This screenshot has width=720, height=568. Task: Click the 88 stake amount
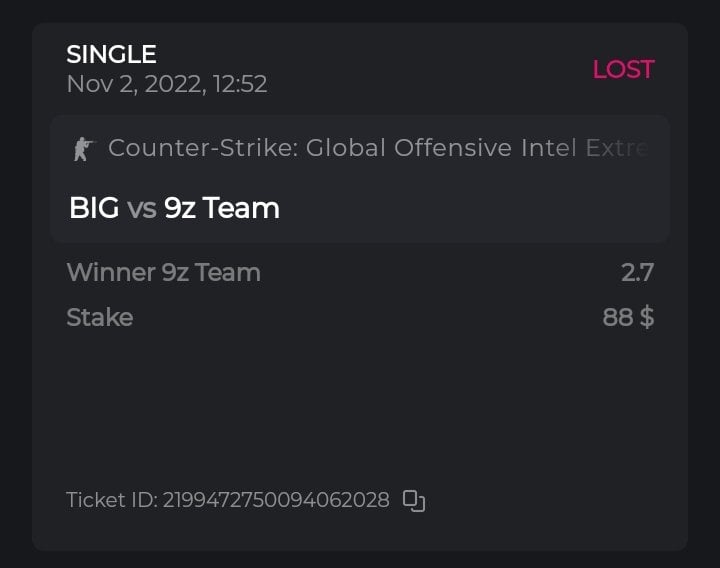617,318
